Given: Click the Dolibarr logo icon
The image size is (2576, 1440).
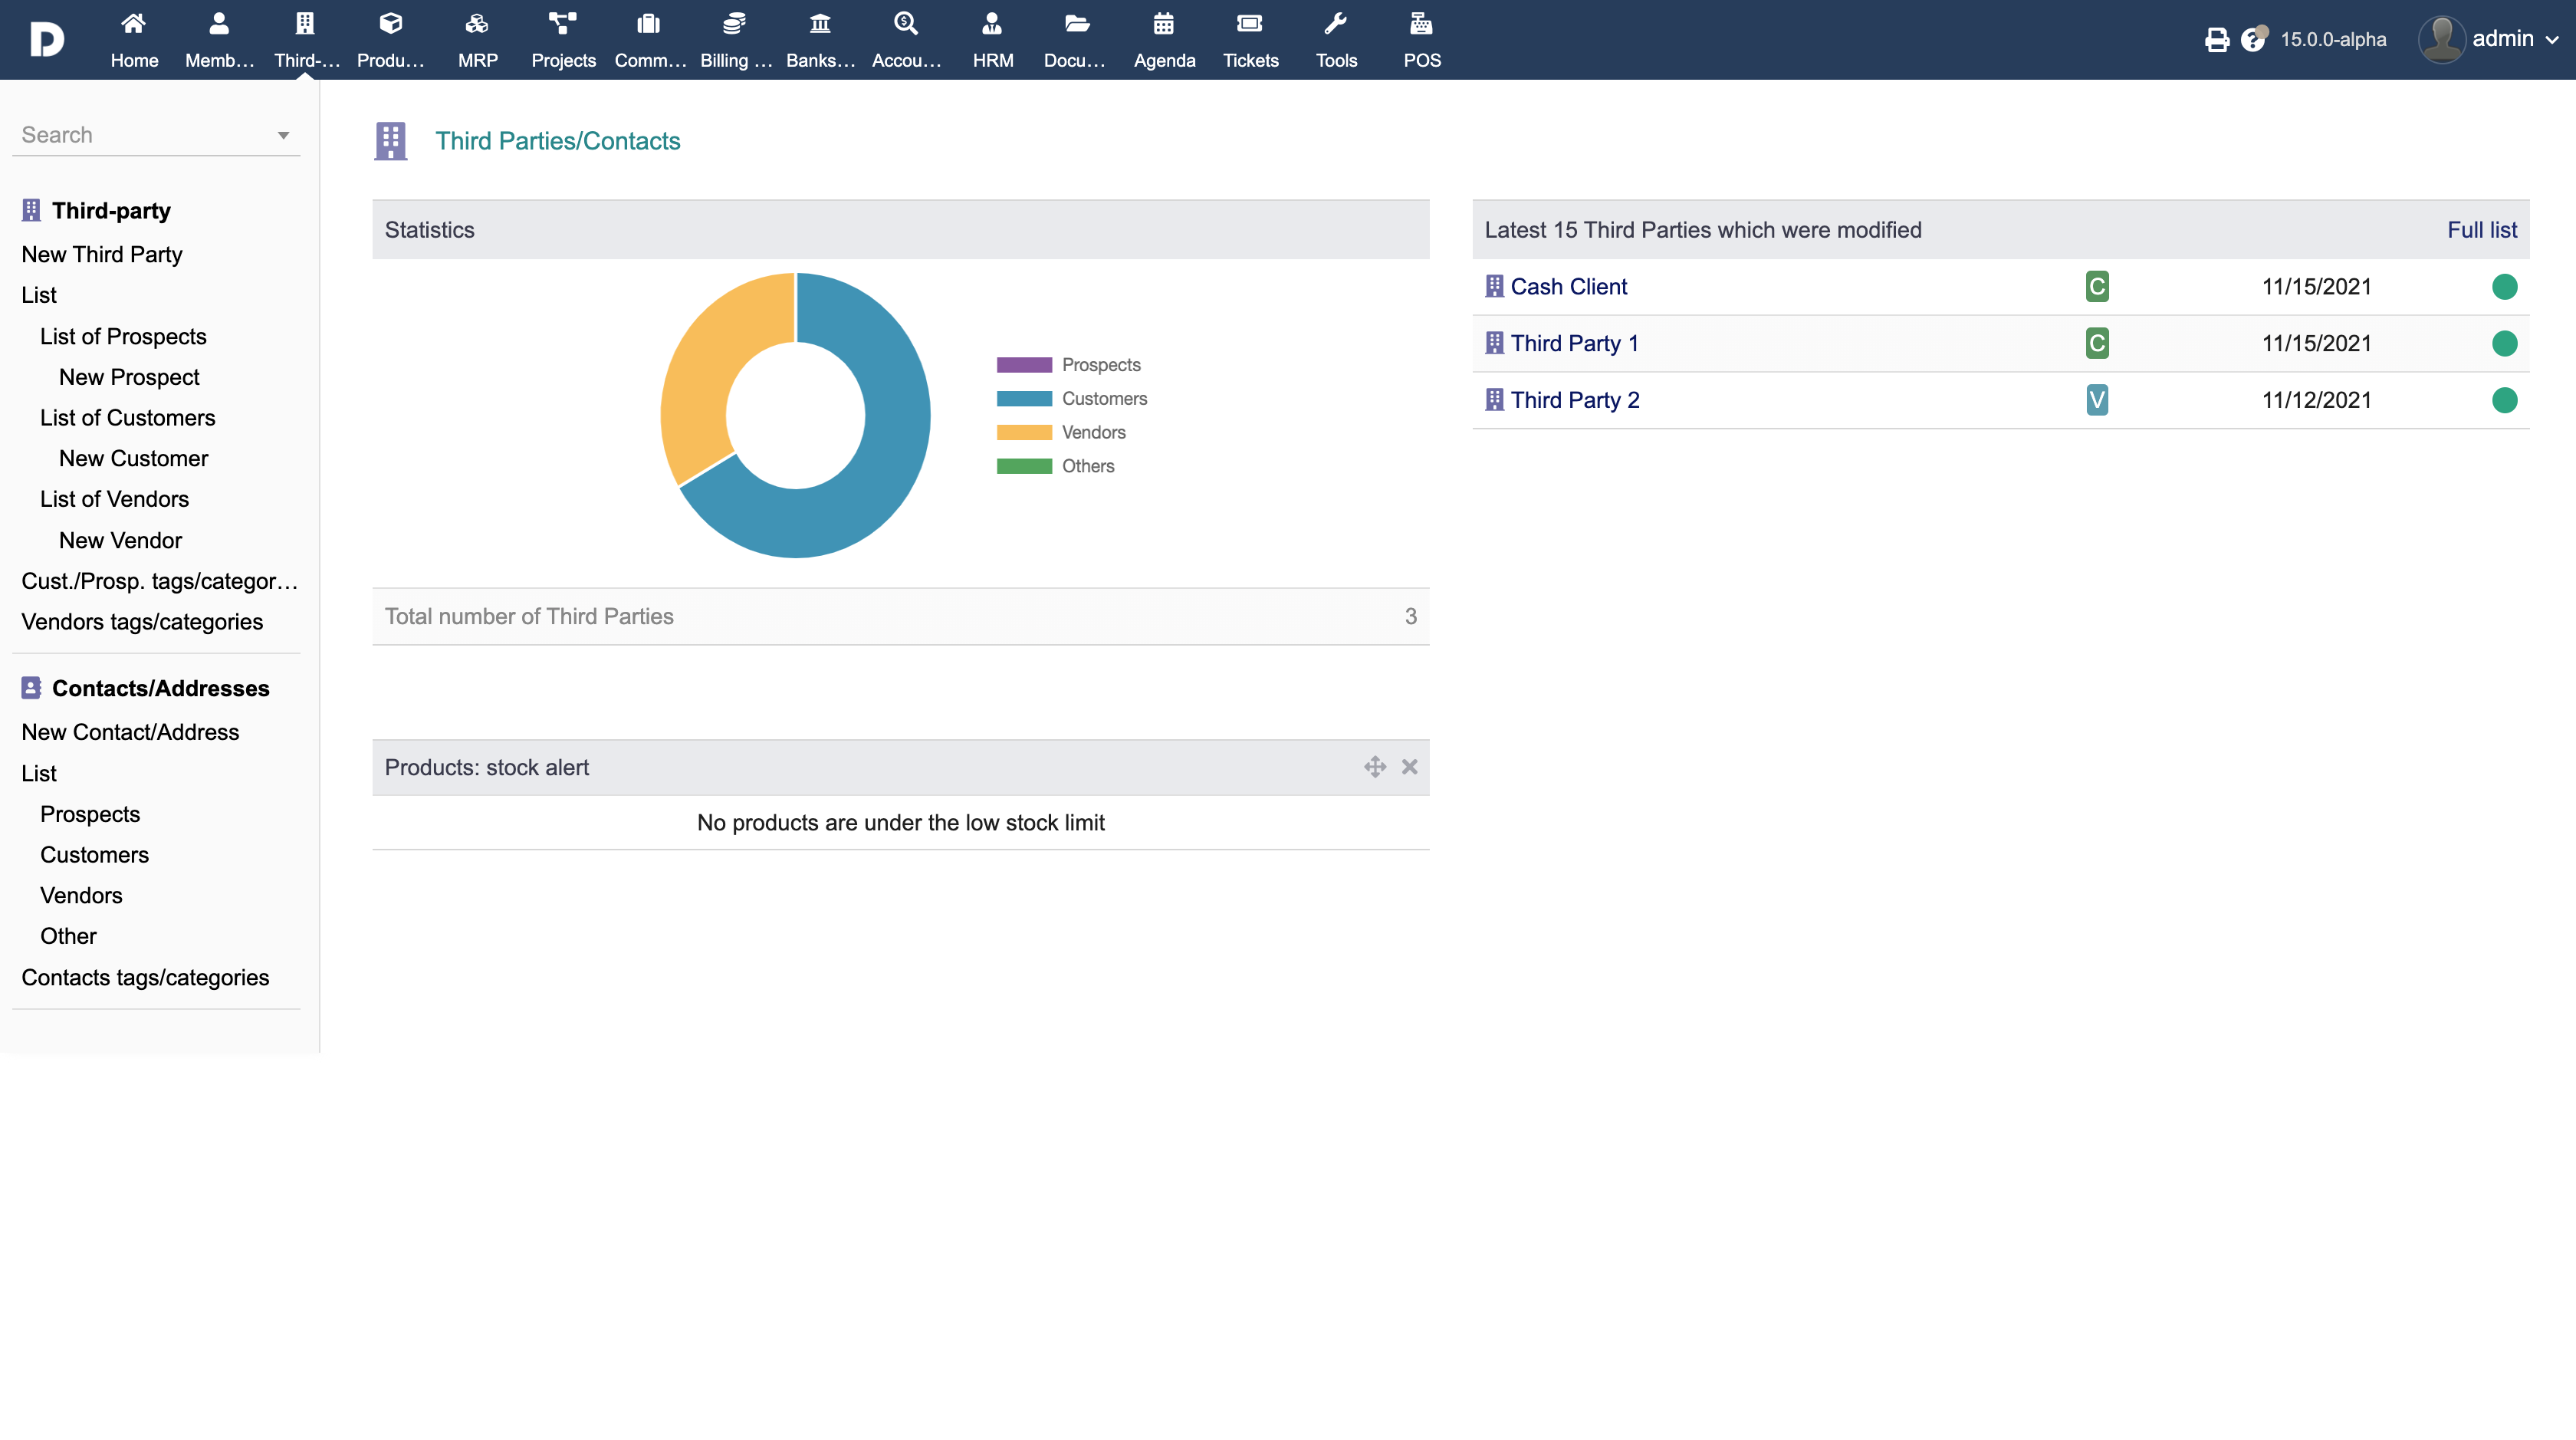Looking at the screenshot, I should pyautogui.click(x=47, y=40).
